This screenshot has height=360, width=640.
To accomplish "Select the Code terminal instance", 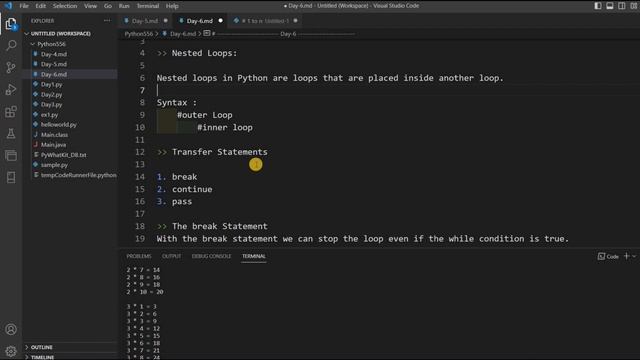I will (x=608, y=256).
